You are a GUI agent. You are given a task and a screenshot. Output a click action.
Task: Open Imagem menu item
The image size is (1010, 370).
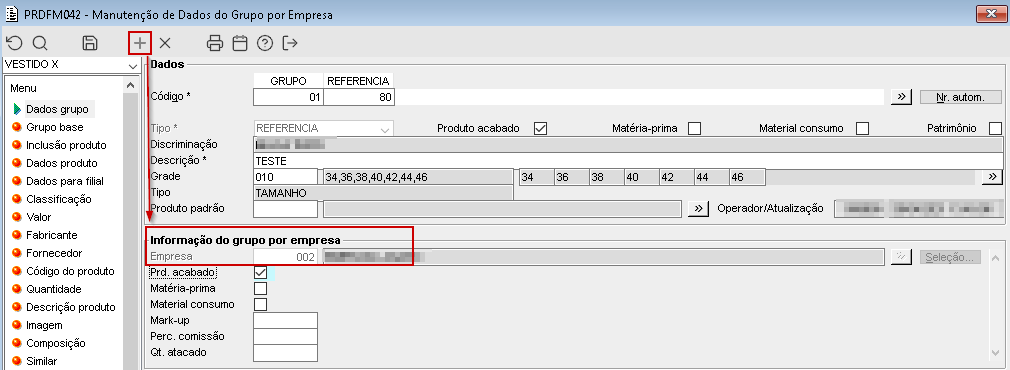(x=44, y=326)
